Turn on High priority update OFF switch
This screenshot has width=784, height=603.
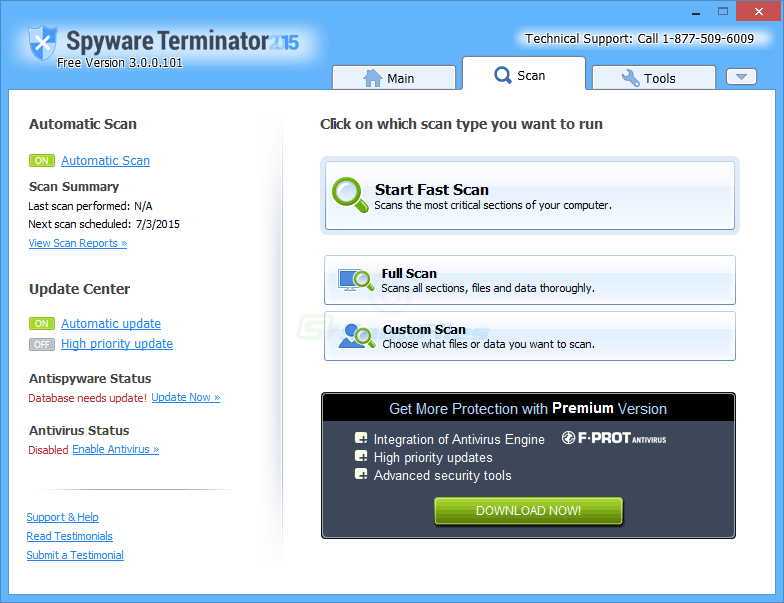point(42,344)
